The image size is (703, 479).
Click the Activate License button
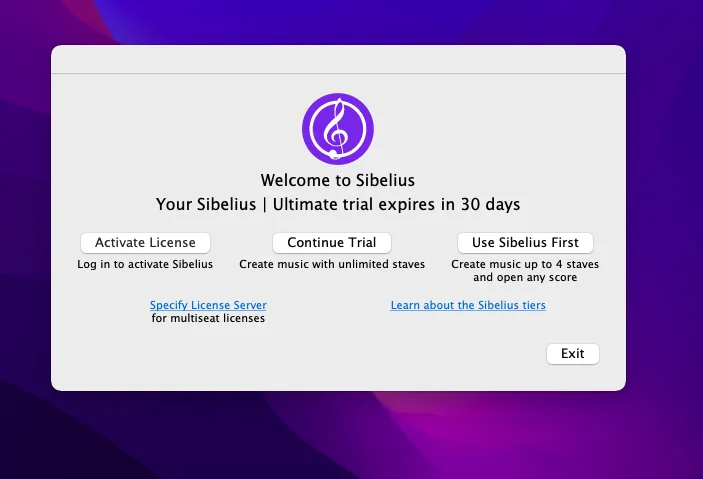point(145,243)
